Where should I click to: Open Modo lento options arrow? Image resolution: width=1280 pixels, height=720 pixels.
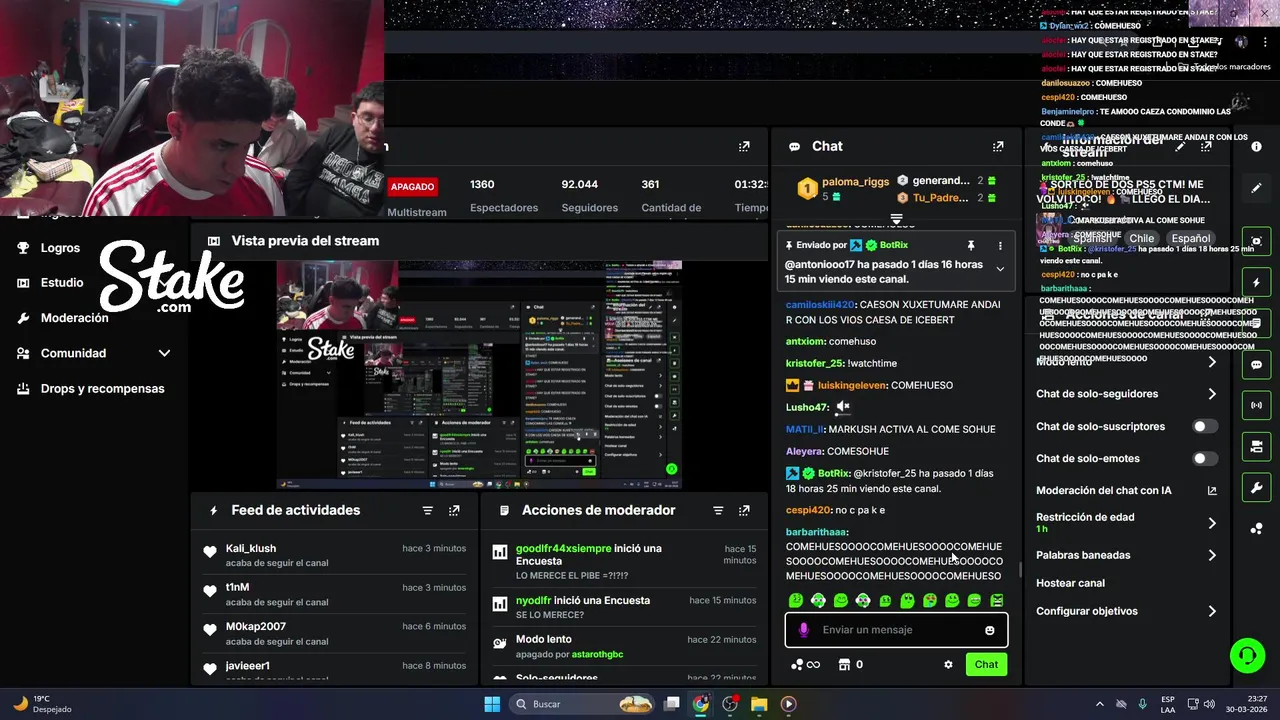[1212, 362]
